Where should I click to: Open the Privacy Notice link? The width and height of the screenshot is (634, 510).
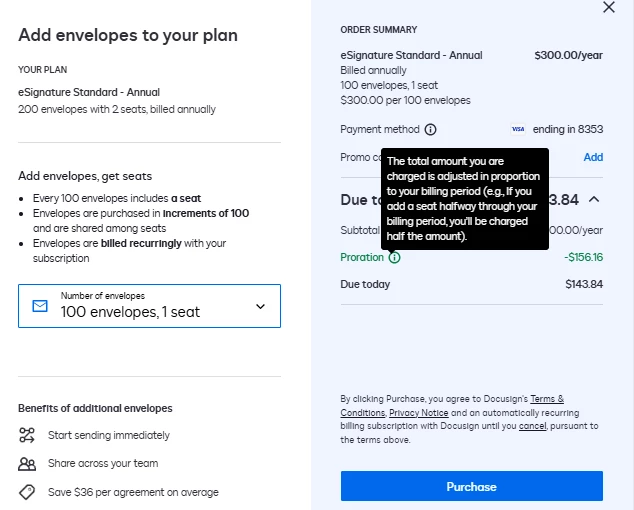pos(418,413)
